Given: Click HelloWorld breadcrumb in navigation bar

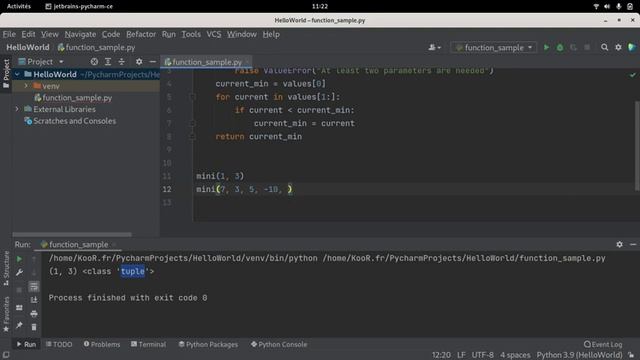Looking at the screenshot, I should coord(28,47).
